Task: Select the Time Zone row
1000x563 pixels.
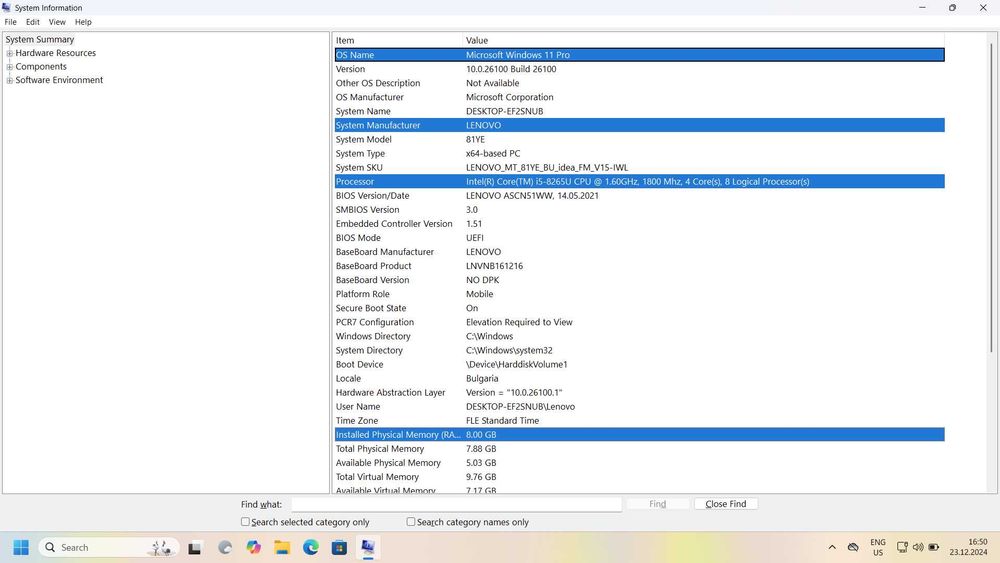Action: 639,420
